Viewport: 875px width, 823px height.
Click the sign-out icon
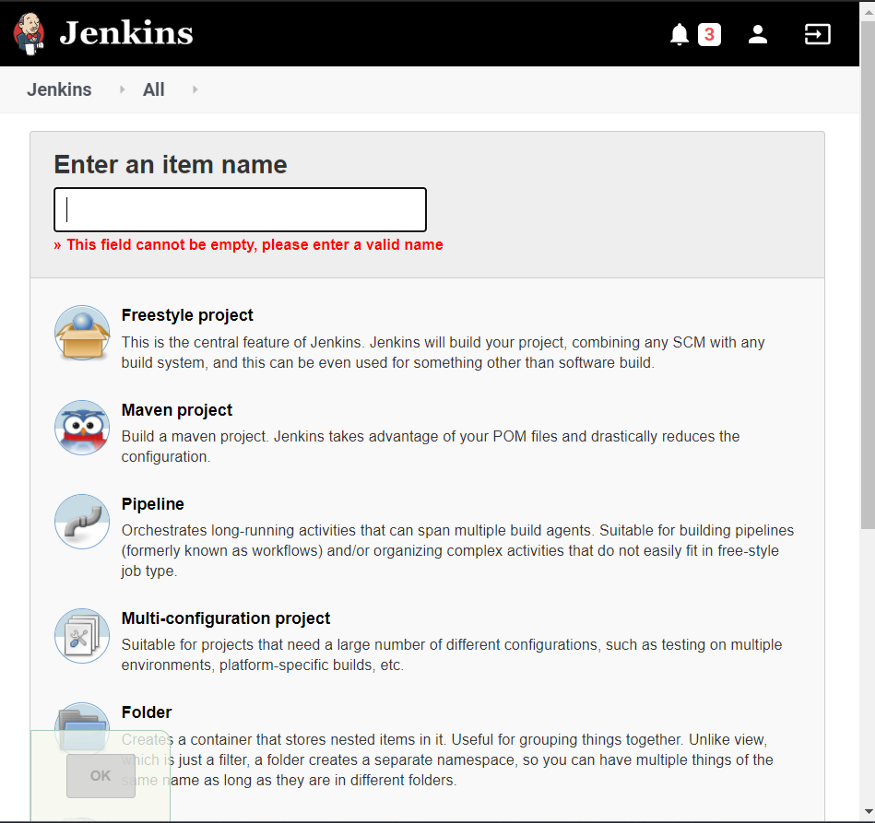point(817,33)
